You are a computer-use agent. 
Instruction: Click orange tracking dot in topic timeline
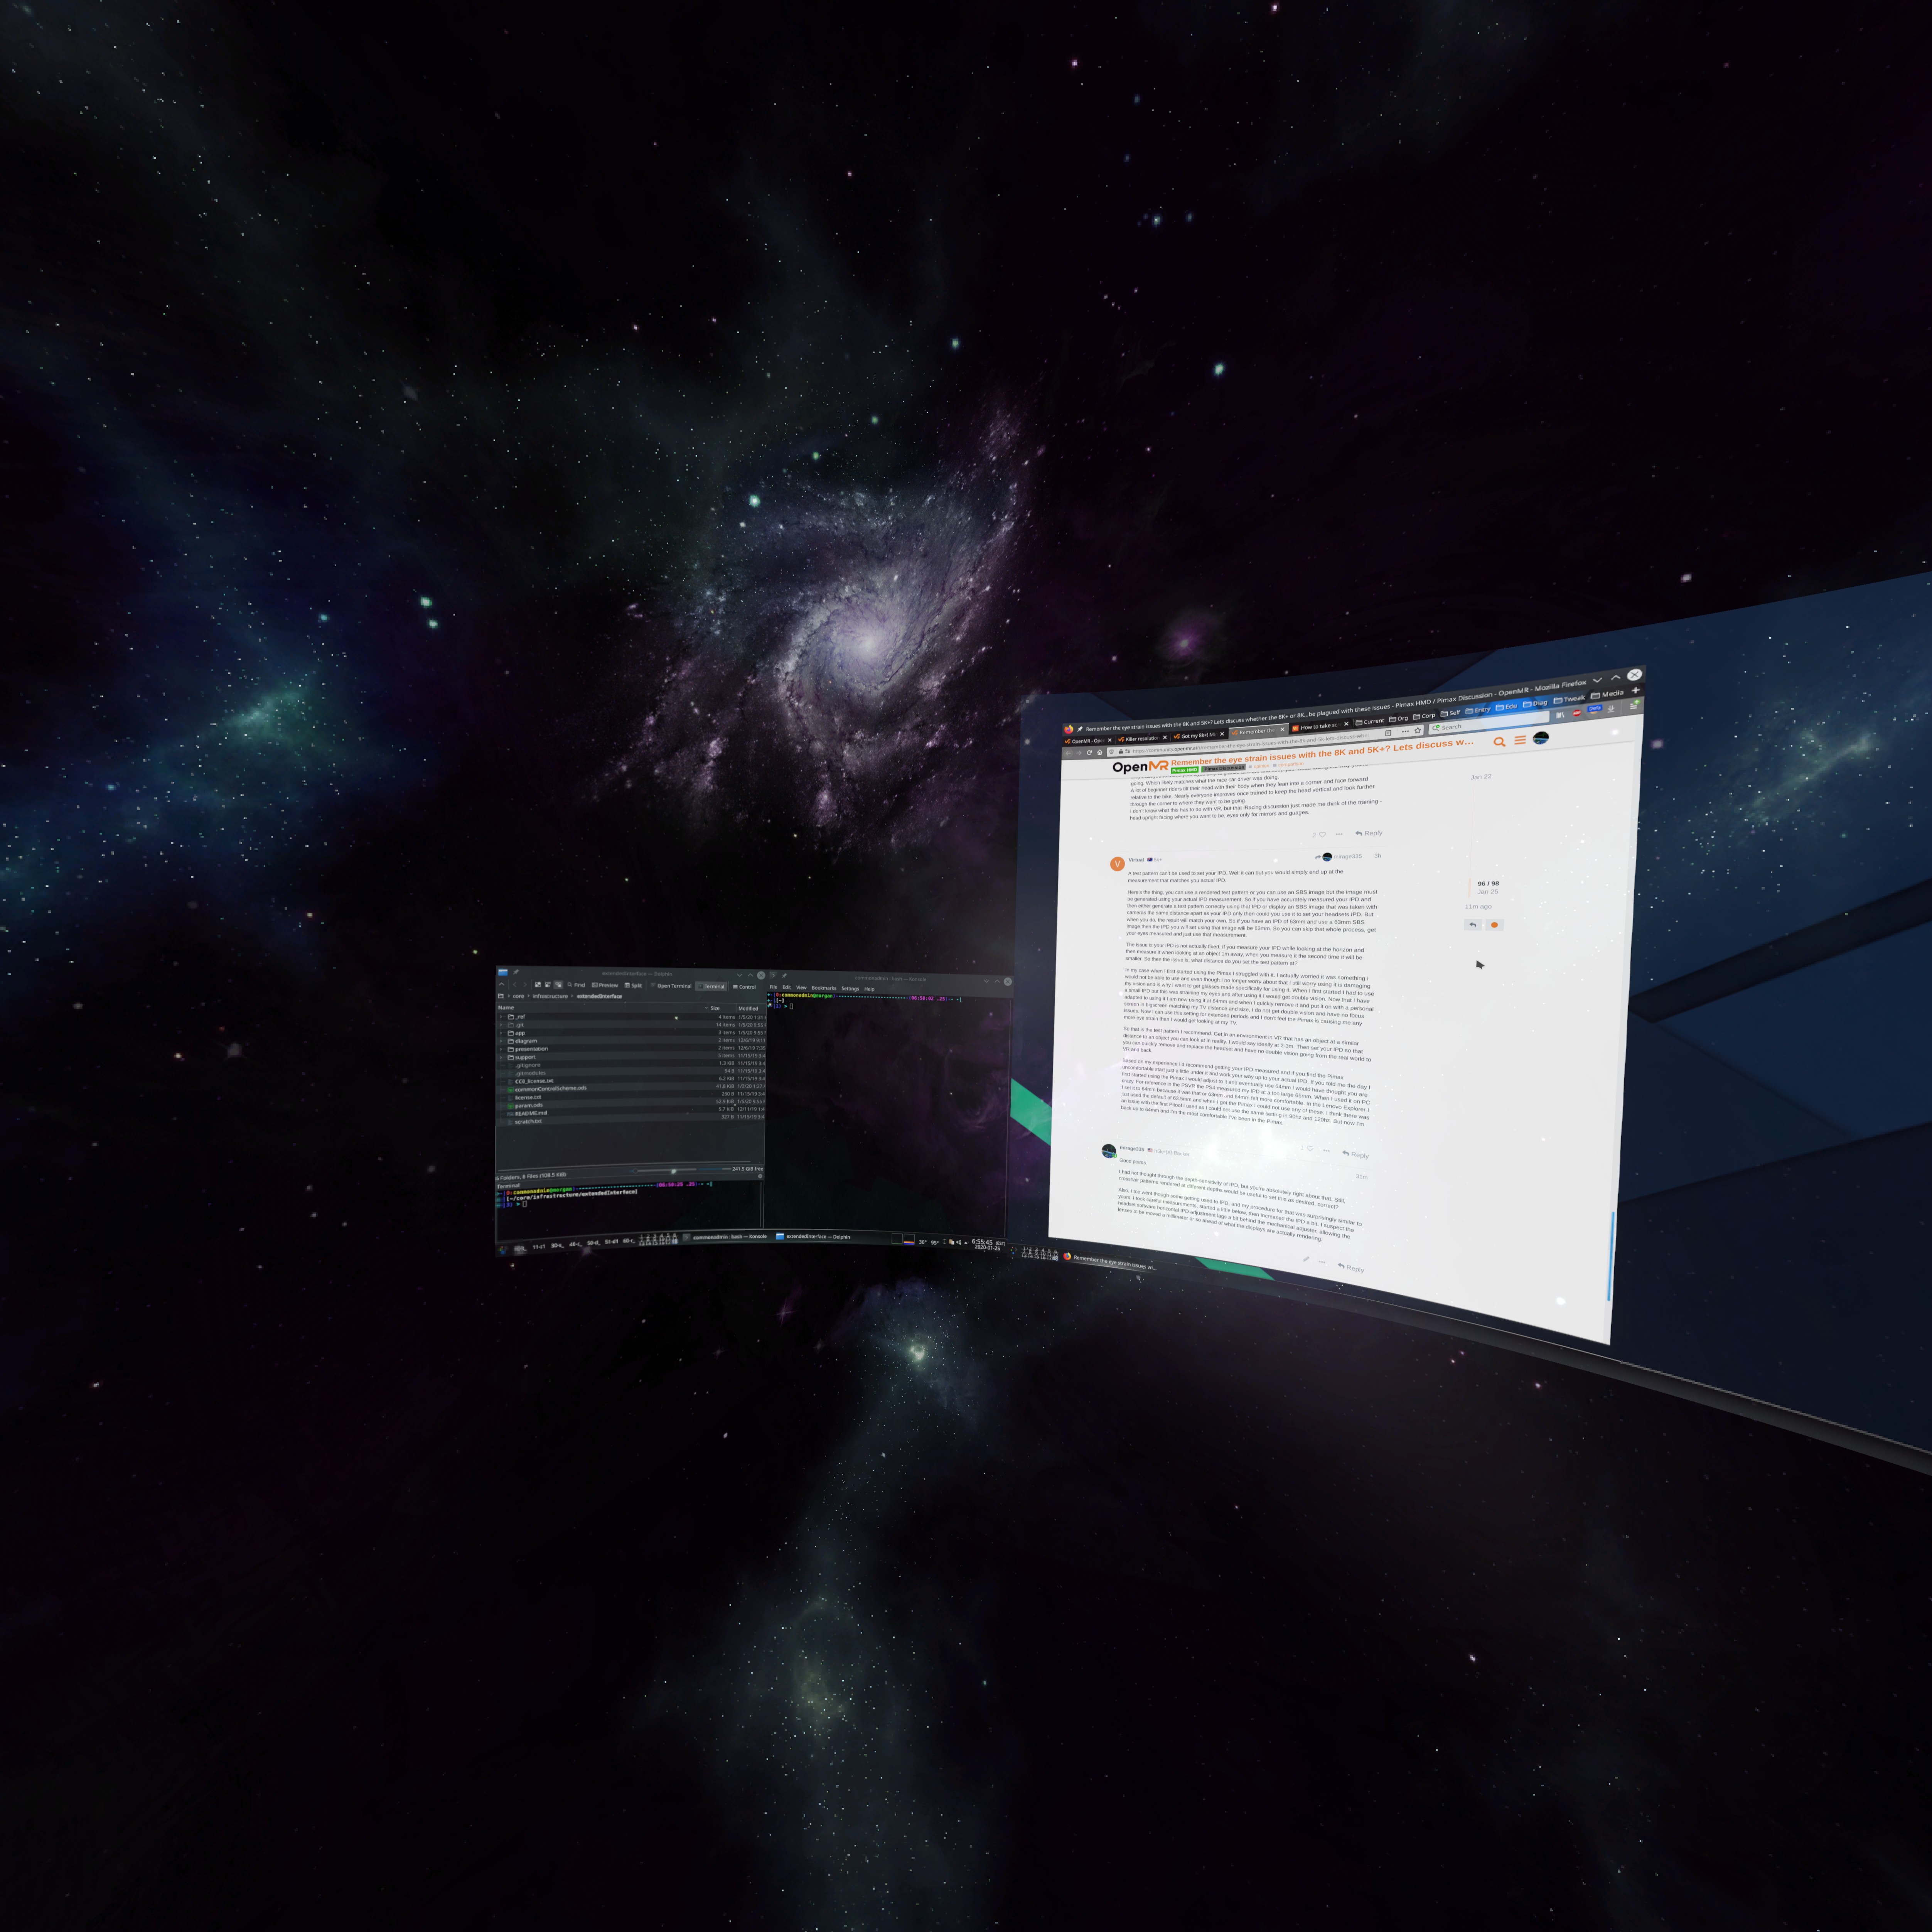pyautogui.click(x=1495, y=925)
